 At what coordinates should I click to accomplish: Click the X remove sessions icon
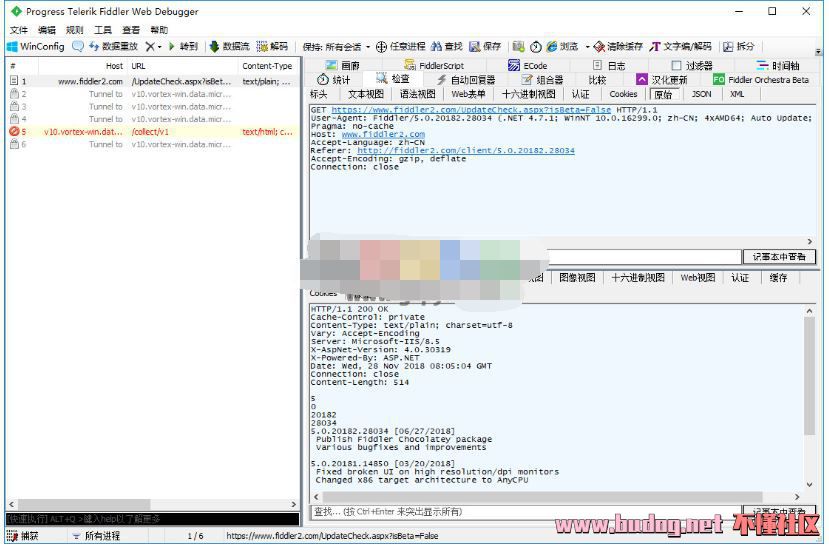(x=150, y=47)
